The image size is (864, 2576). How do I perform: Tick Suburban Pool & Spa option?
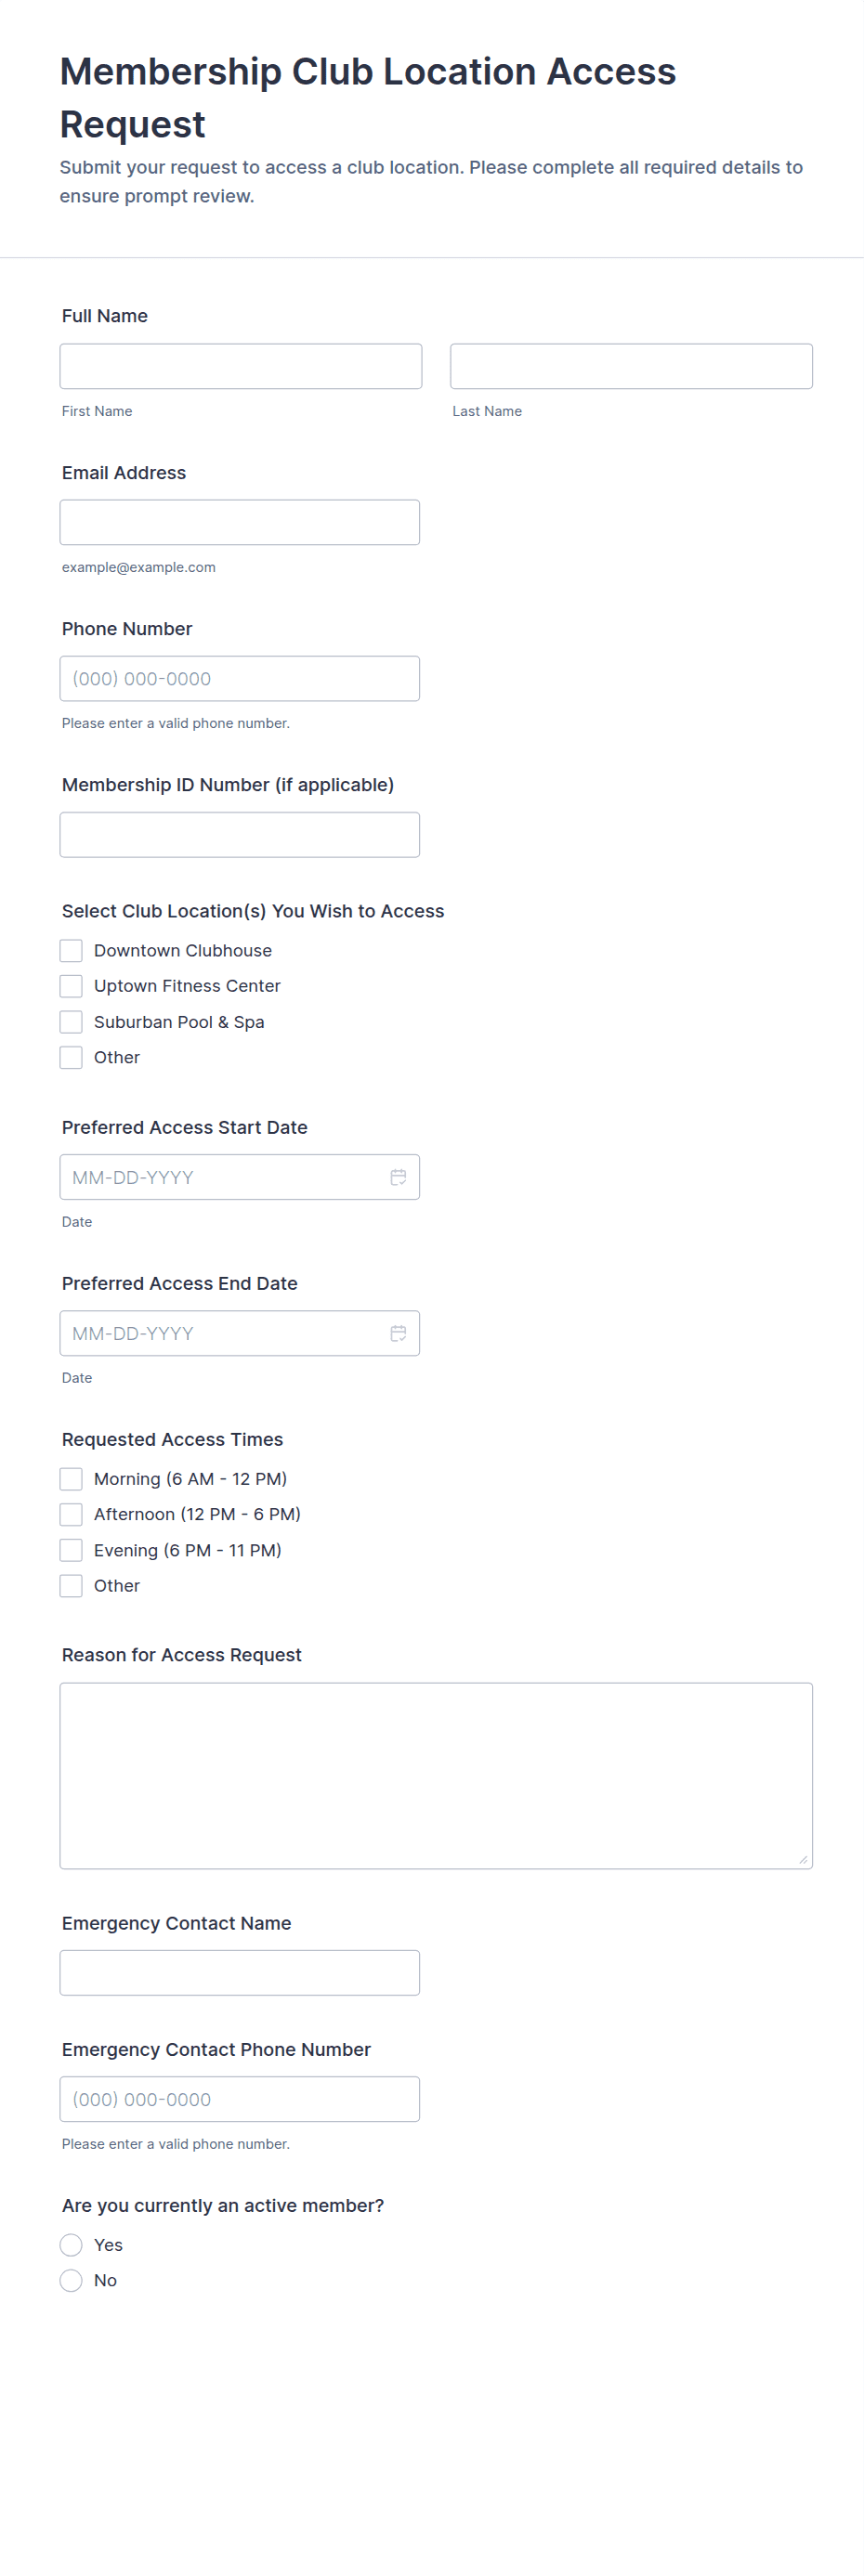71,1022
